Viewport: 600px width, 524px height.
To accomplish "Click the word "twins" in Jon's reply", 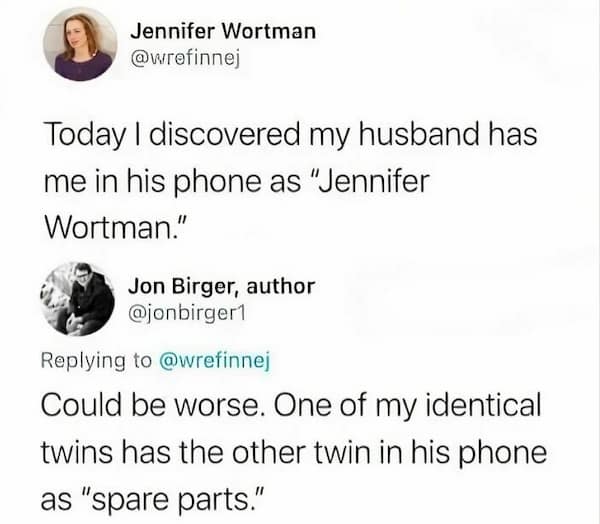I will [77, 452].
